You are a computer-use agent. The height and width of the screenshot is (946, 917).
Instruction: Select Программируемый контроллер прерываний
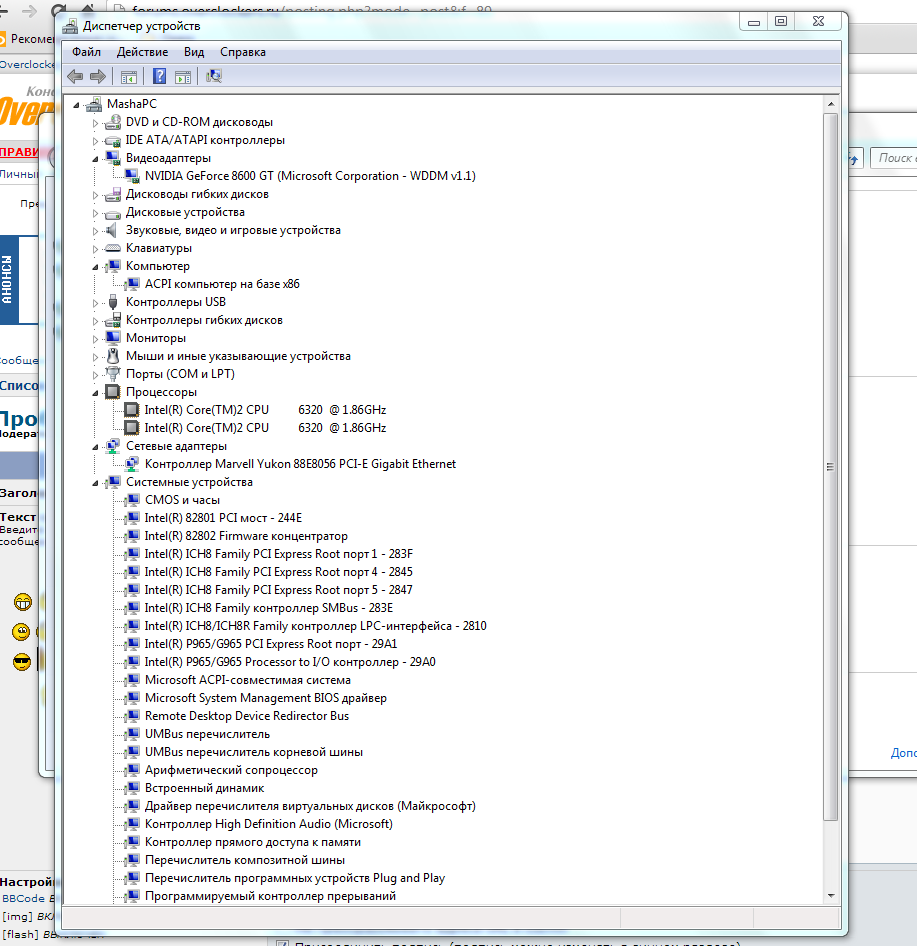(270, 897)
